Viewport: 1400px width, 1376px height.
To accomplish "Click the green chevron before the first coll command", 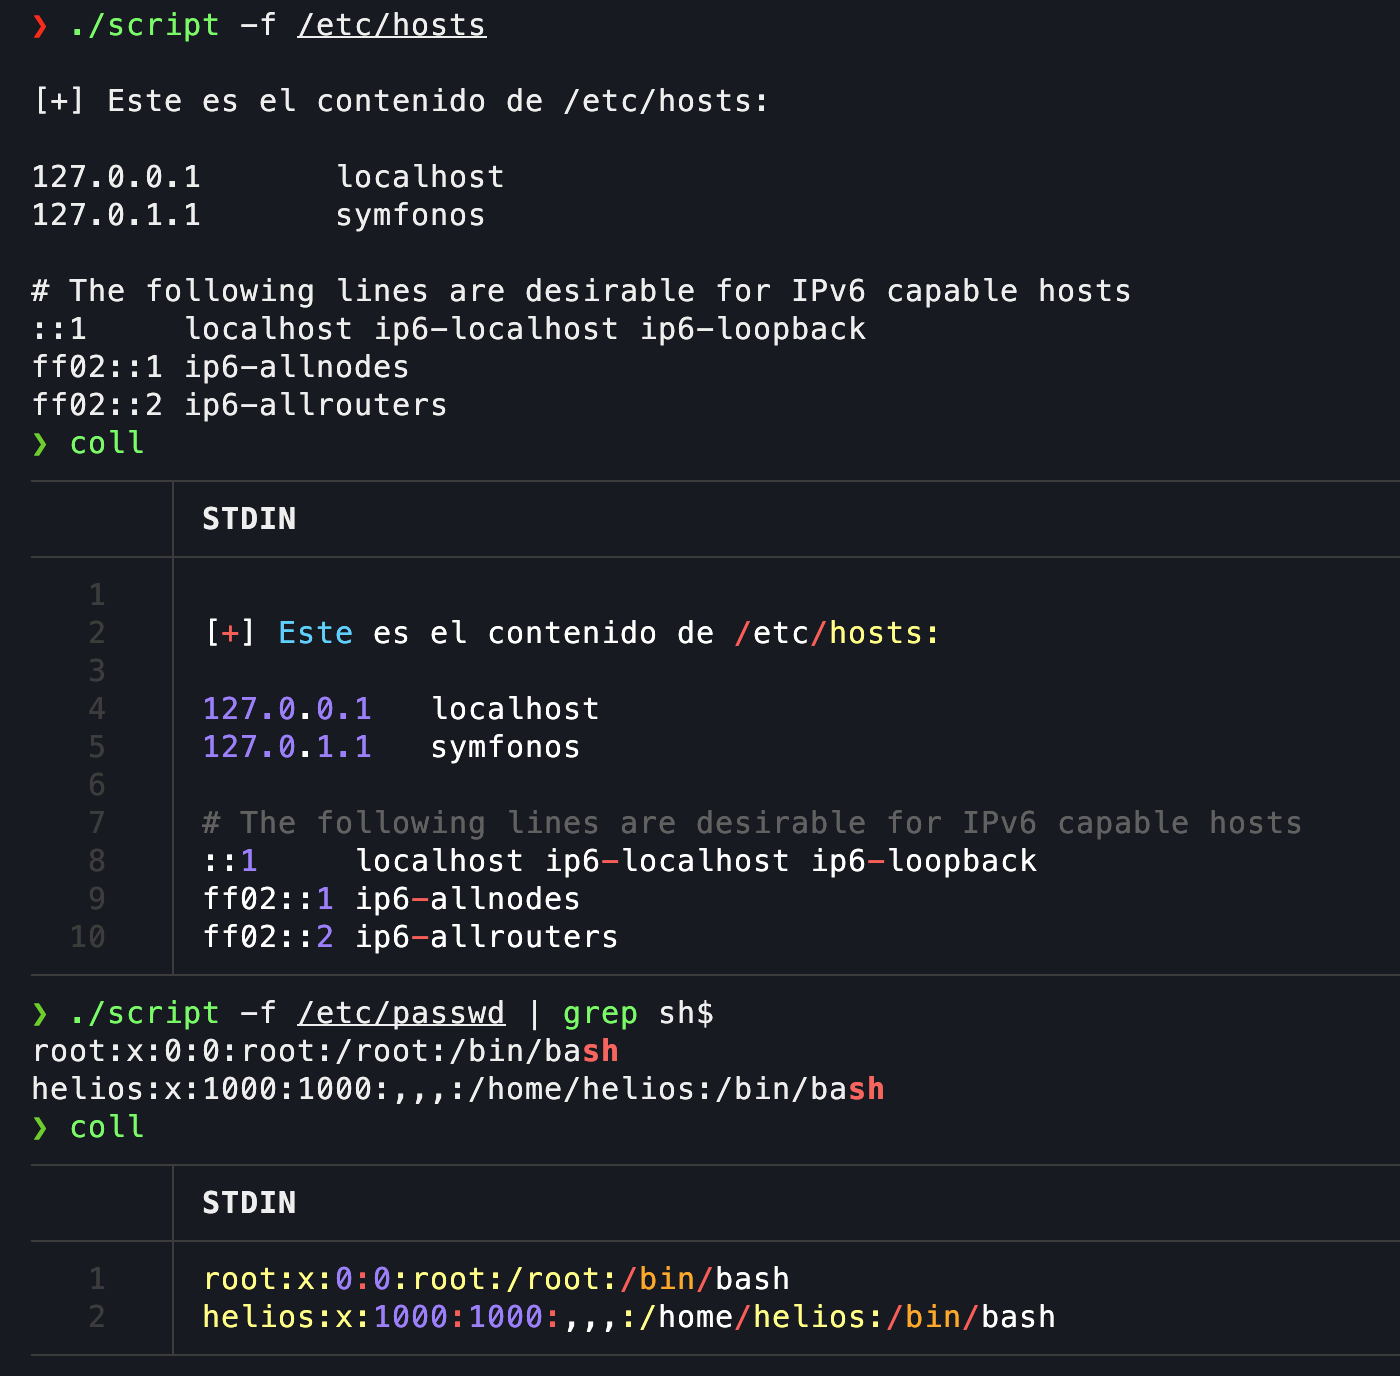I will pyautogui.click(x=40, y=444).
